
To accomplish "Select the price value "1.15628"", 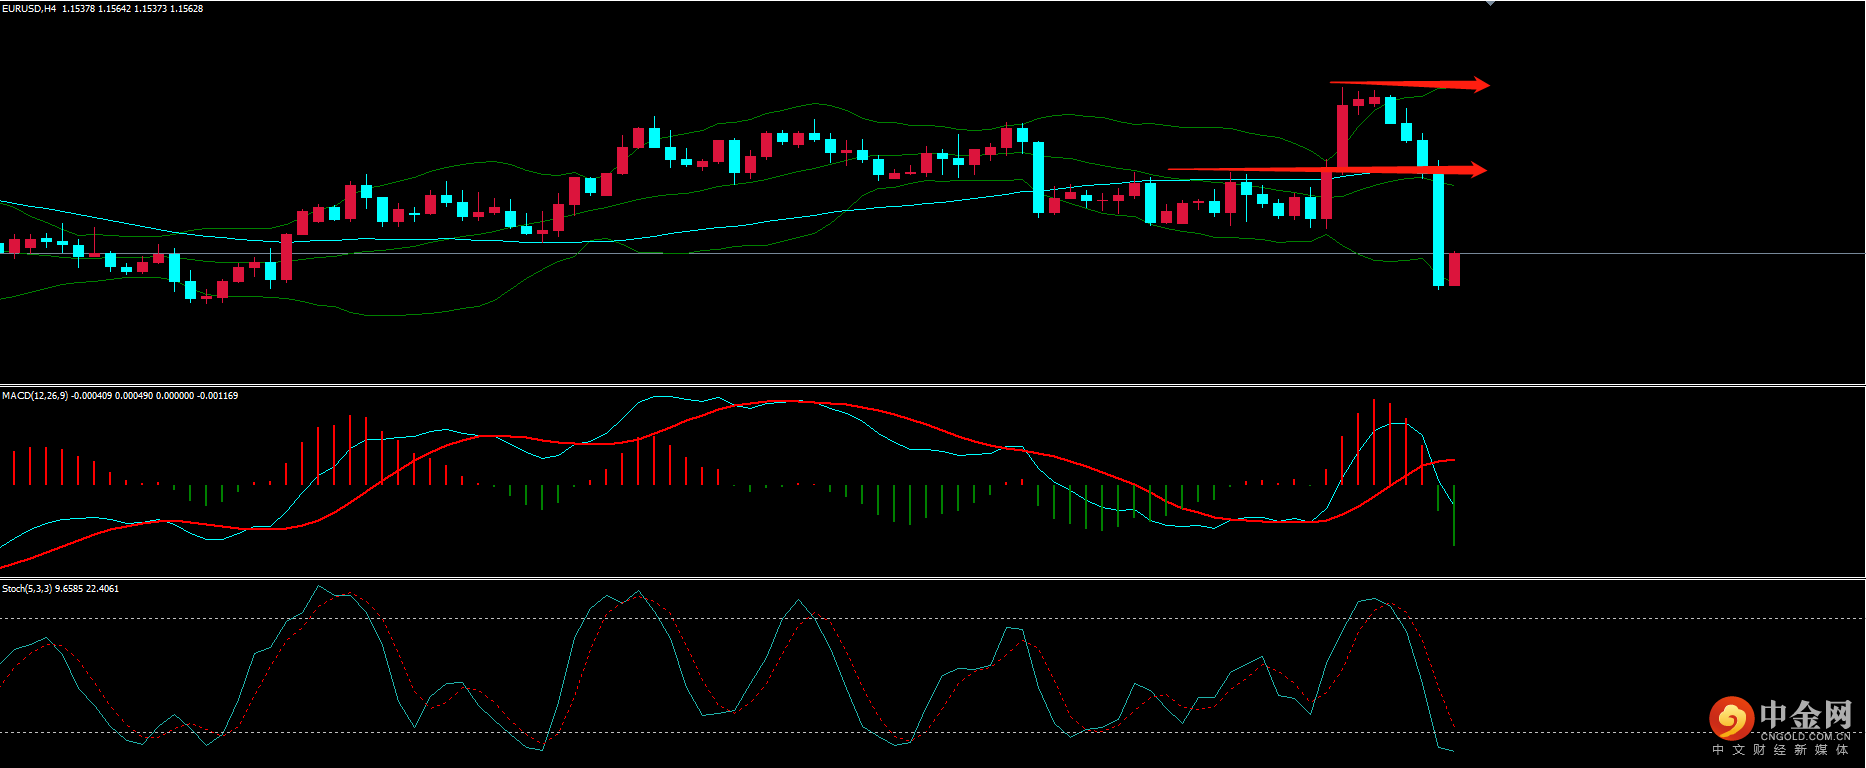I will (x=187, y=9).
